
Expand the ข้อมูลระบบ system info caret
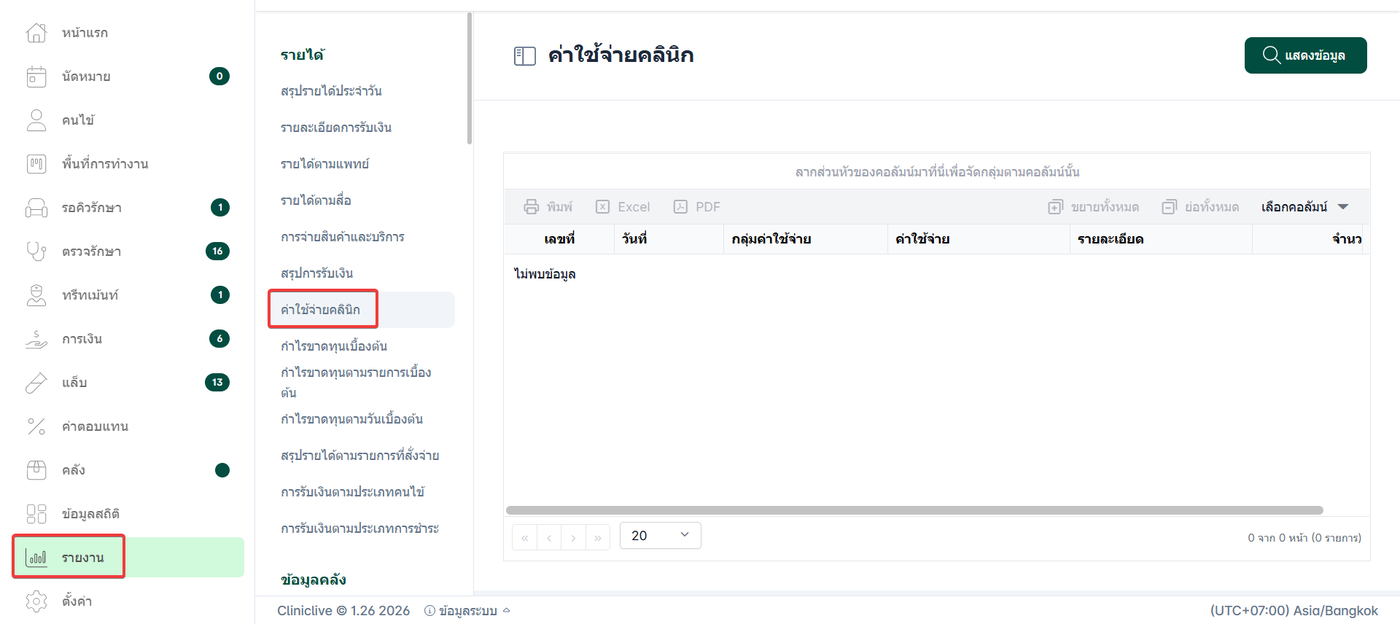click(x=506, y=610)
